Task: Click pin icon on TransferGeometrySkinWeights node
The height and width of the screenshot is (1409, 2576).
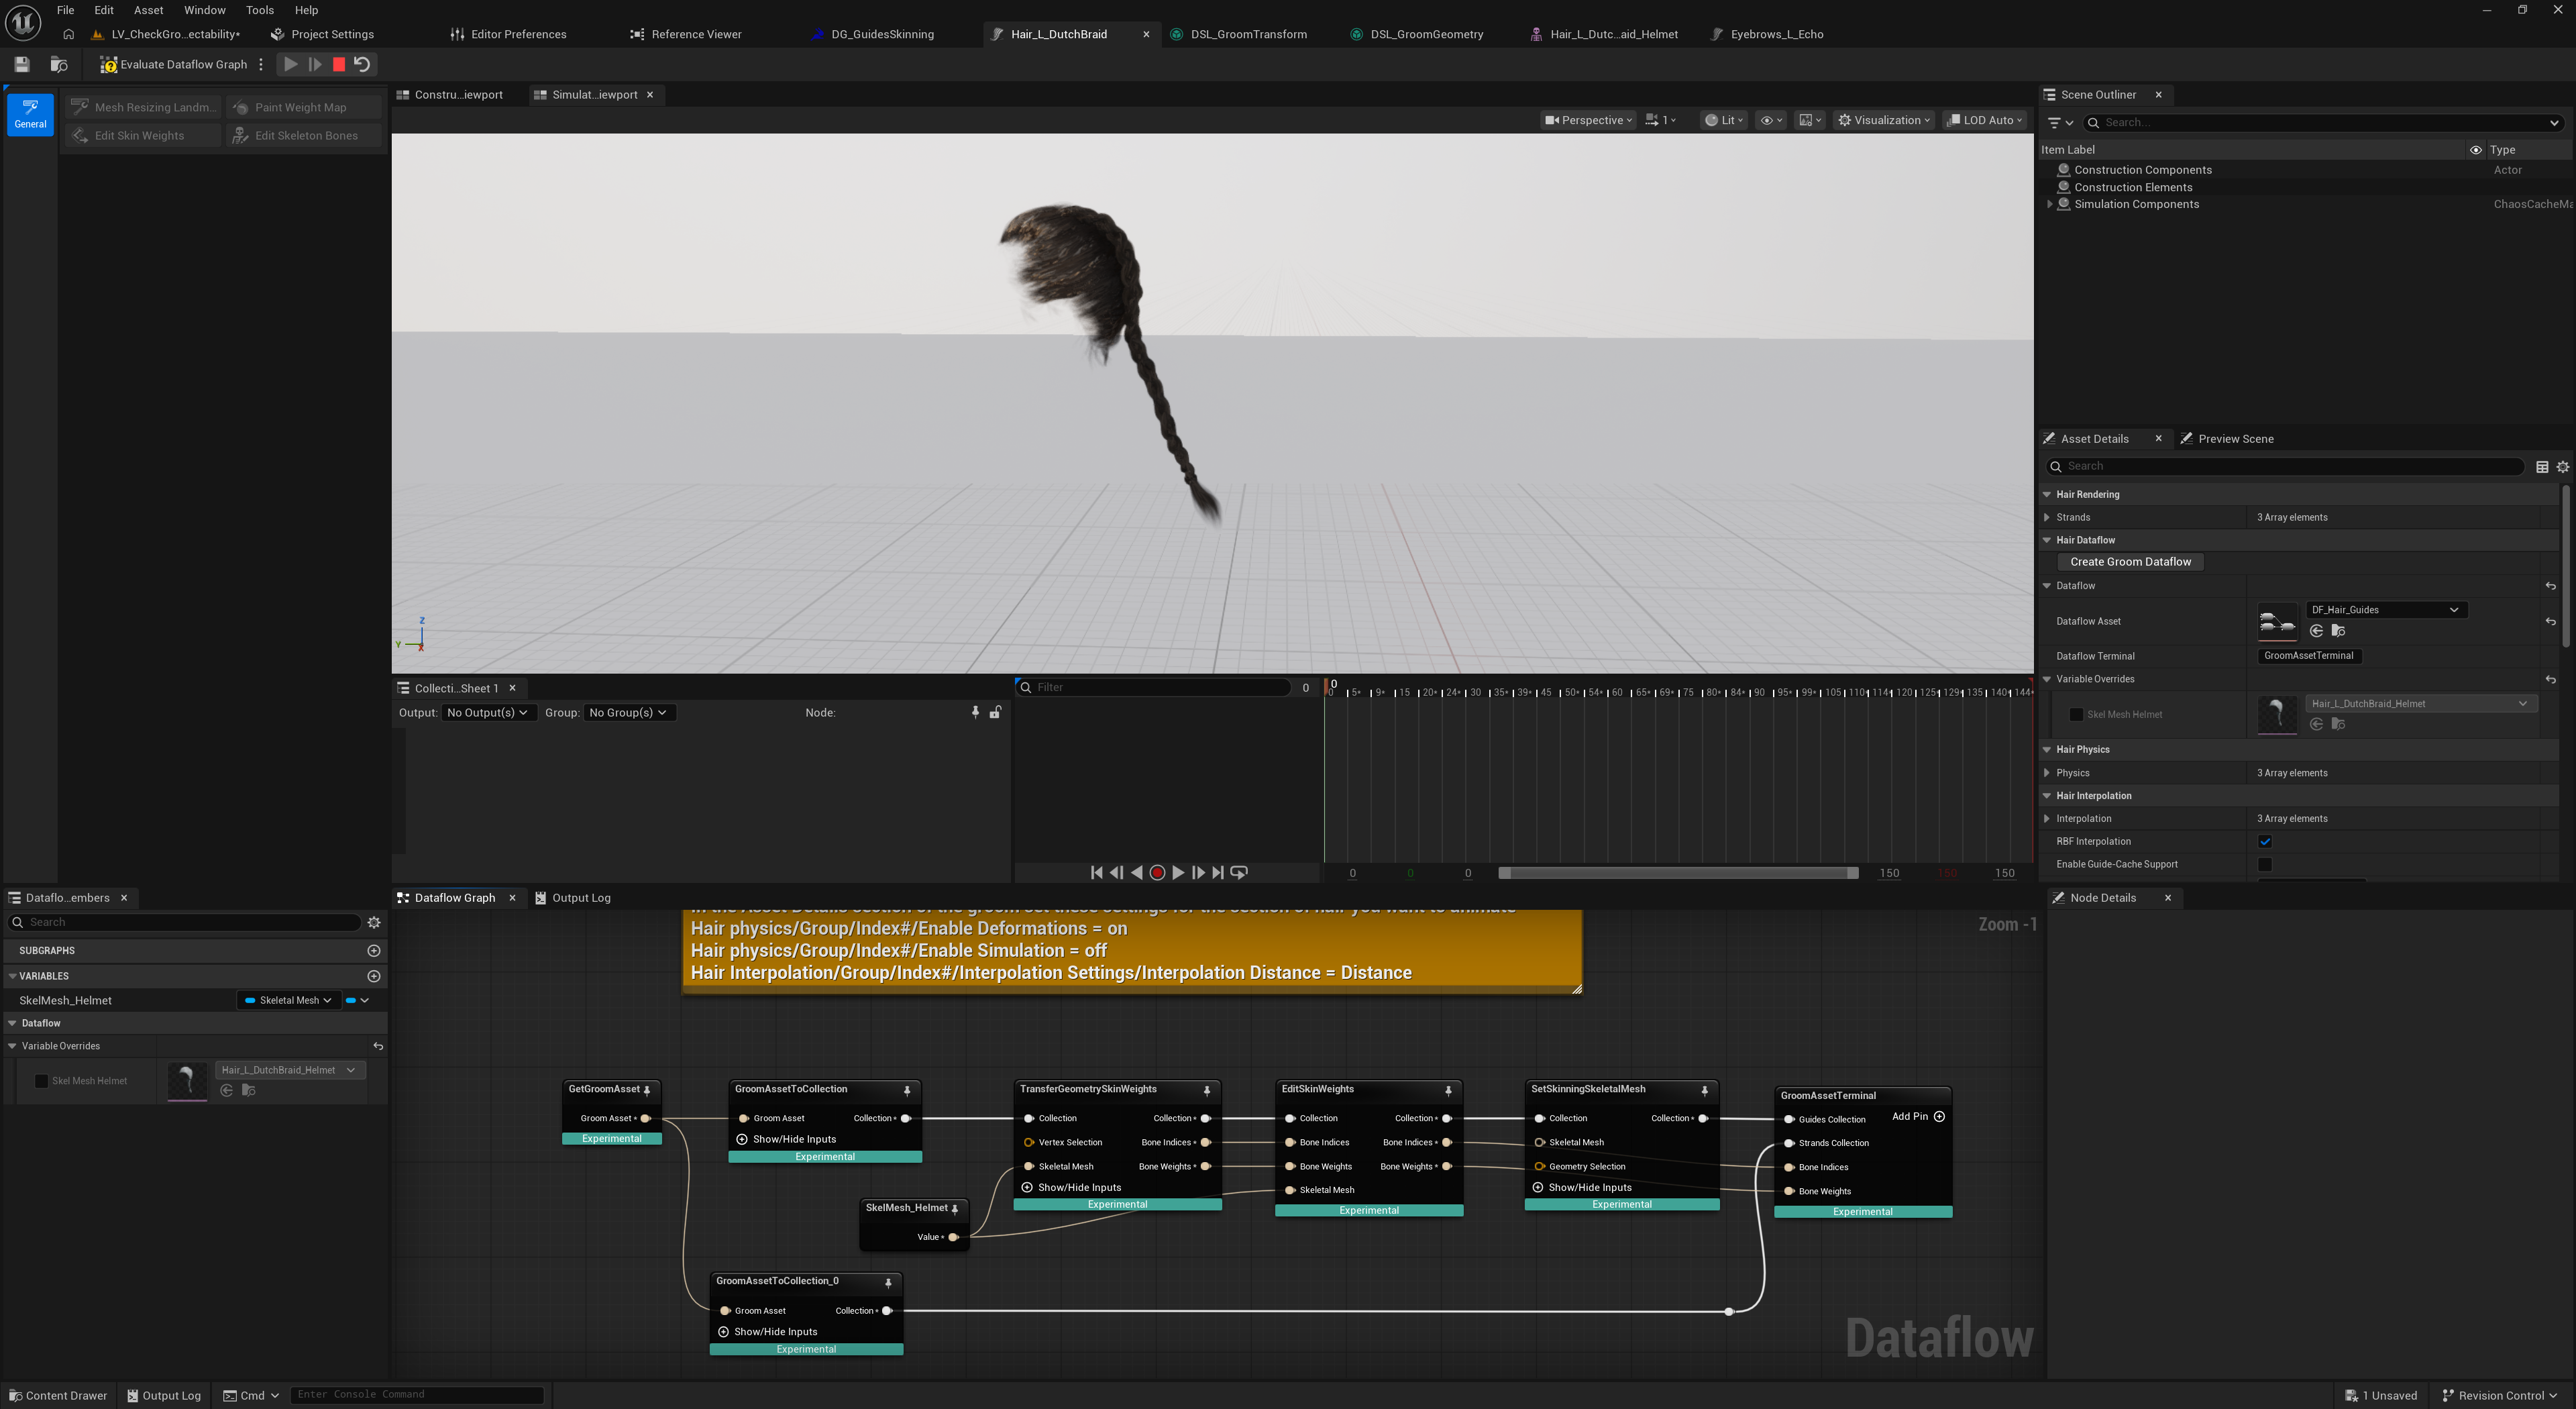Action: pos(1206,1090)
